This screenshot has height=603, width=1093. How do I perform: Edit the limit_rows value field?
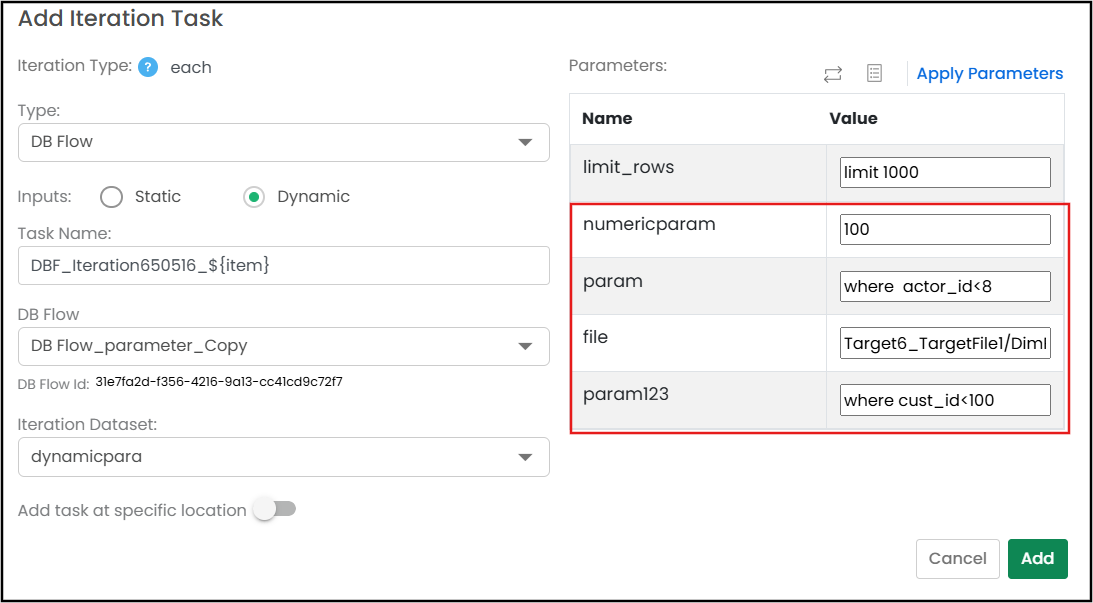[945, 172]
